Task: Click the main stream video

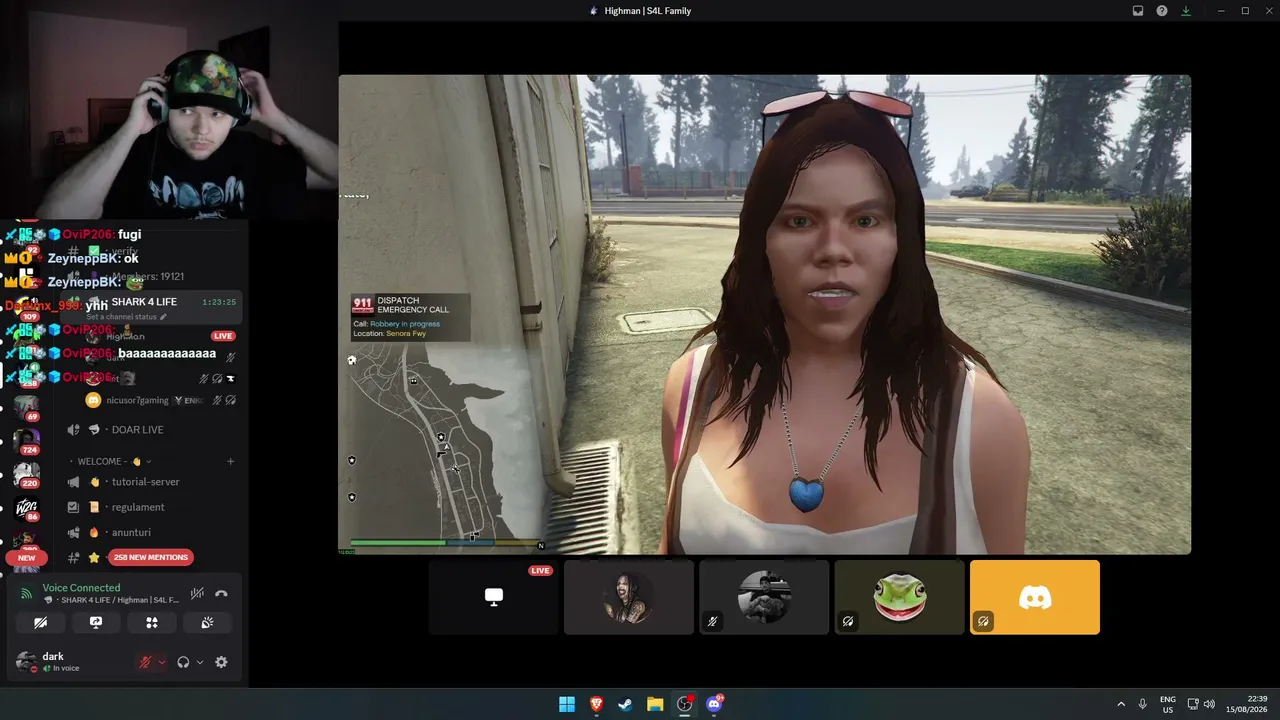Action: [764, 314]
